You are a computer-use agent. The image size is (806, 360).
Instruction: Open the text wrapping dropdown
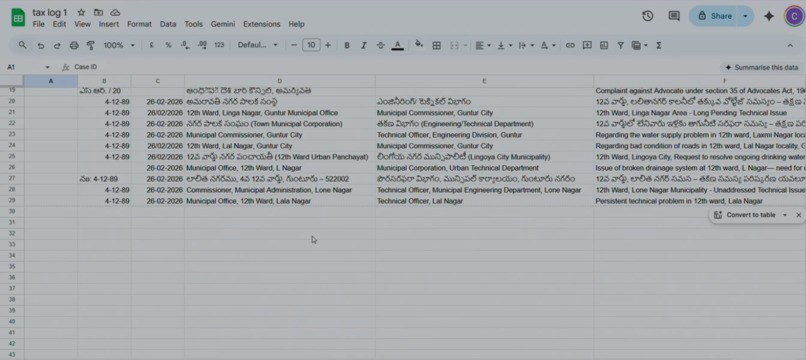pos(526,45)
